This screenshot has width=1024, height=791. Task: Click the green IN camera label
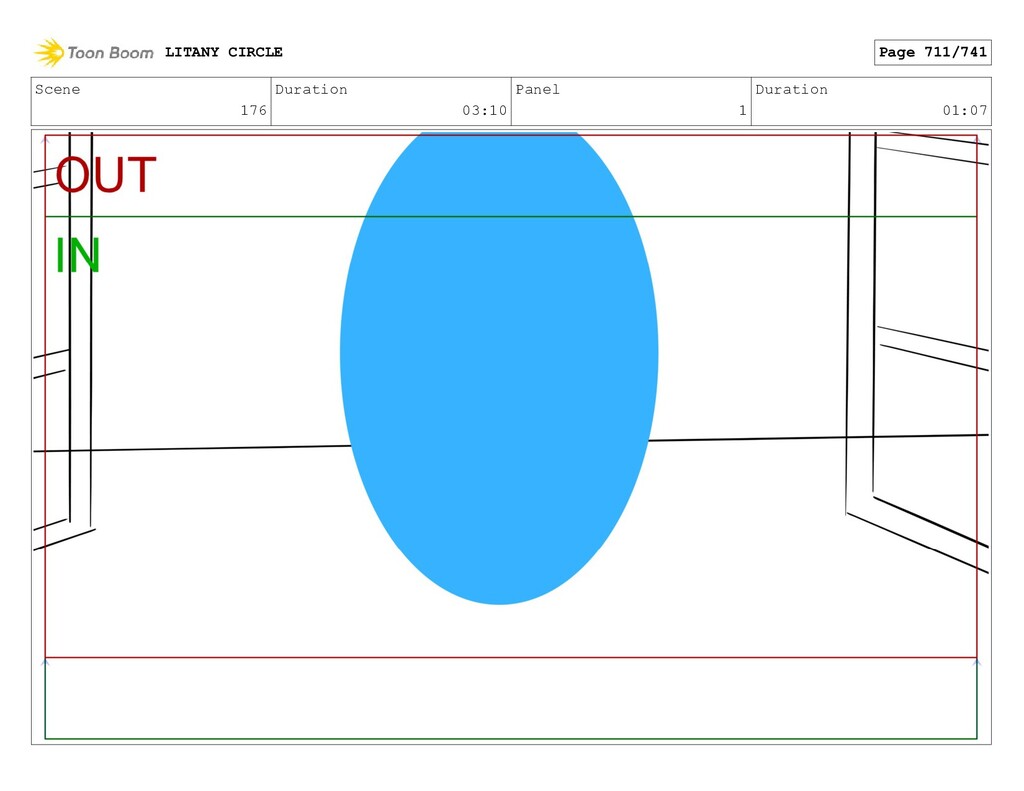pyautogui.click(x=78, y=255)
